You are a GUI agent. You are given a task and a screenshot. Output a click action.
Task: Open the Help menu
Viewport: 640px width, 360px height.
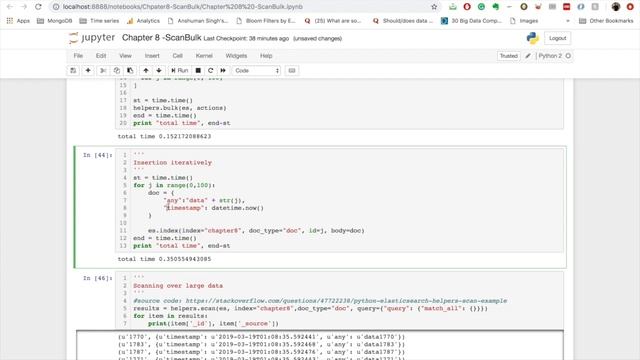click(266, 56)
